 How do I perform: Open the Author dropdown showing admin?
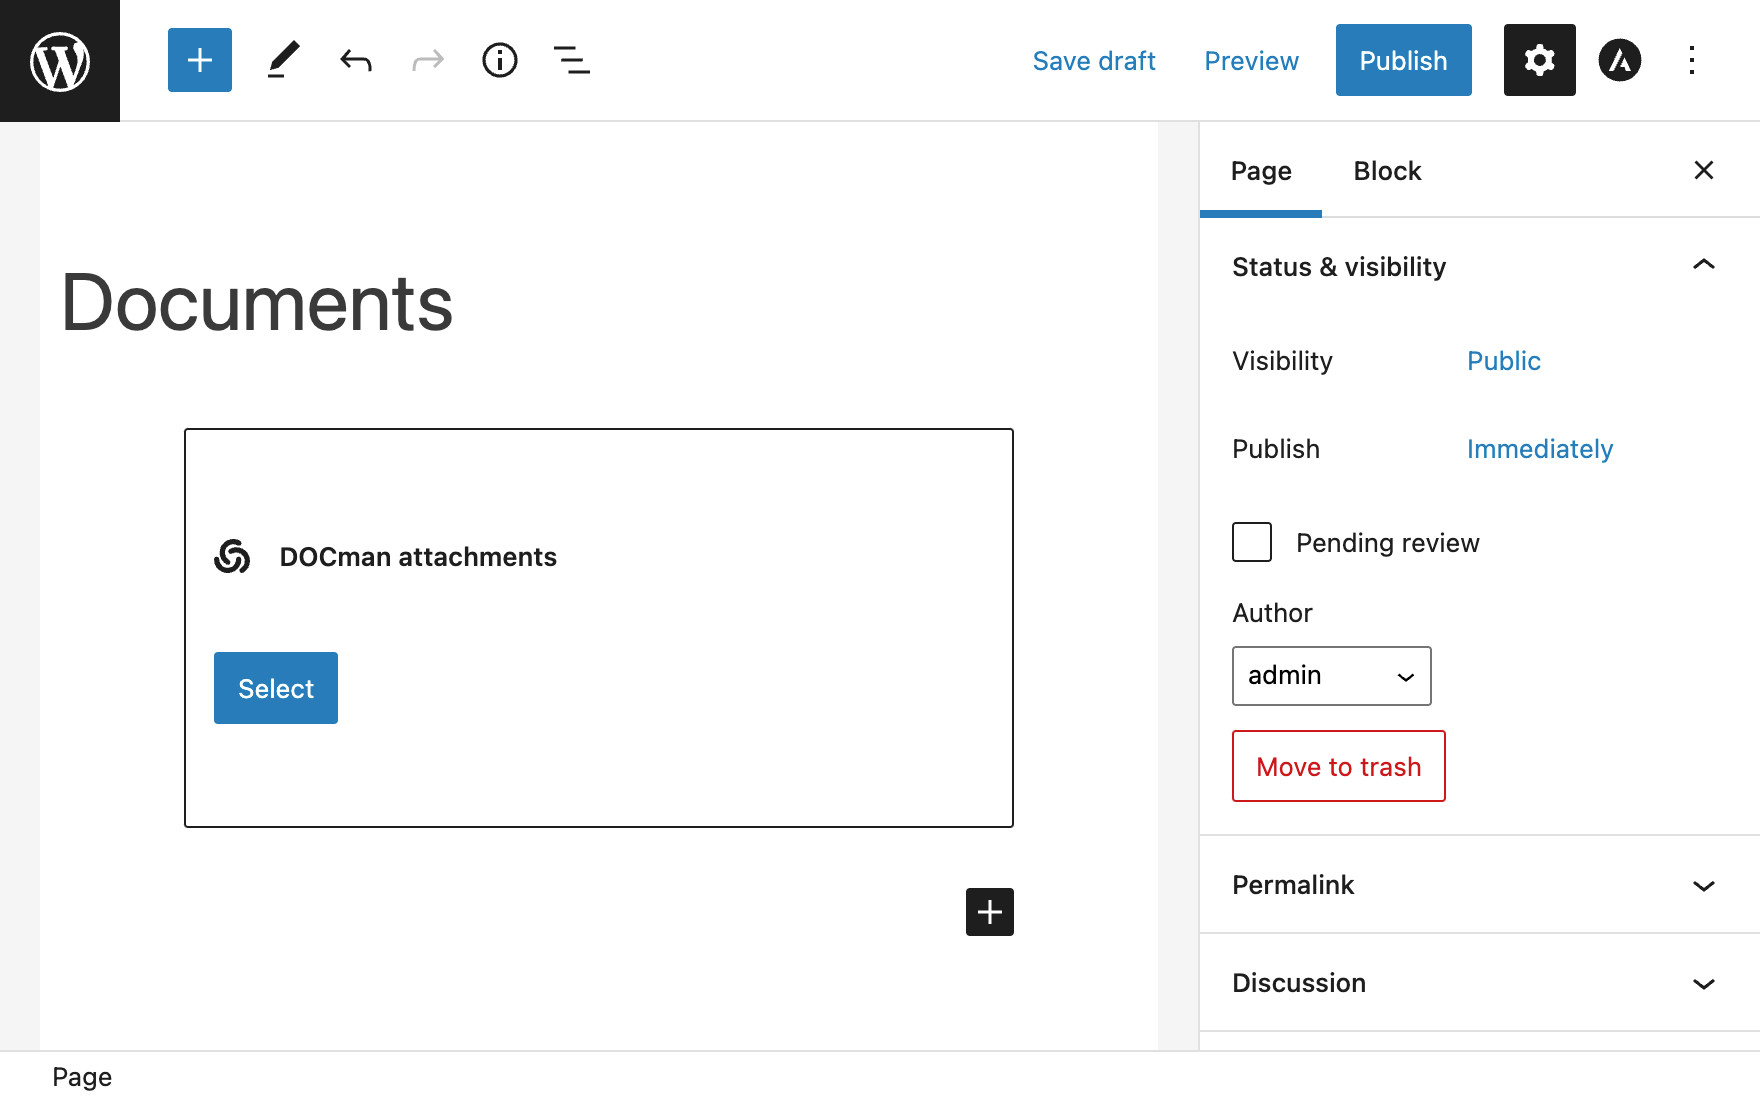pos(1331,676)
